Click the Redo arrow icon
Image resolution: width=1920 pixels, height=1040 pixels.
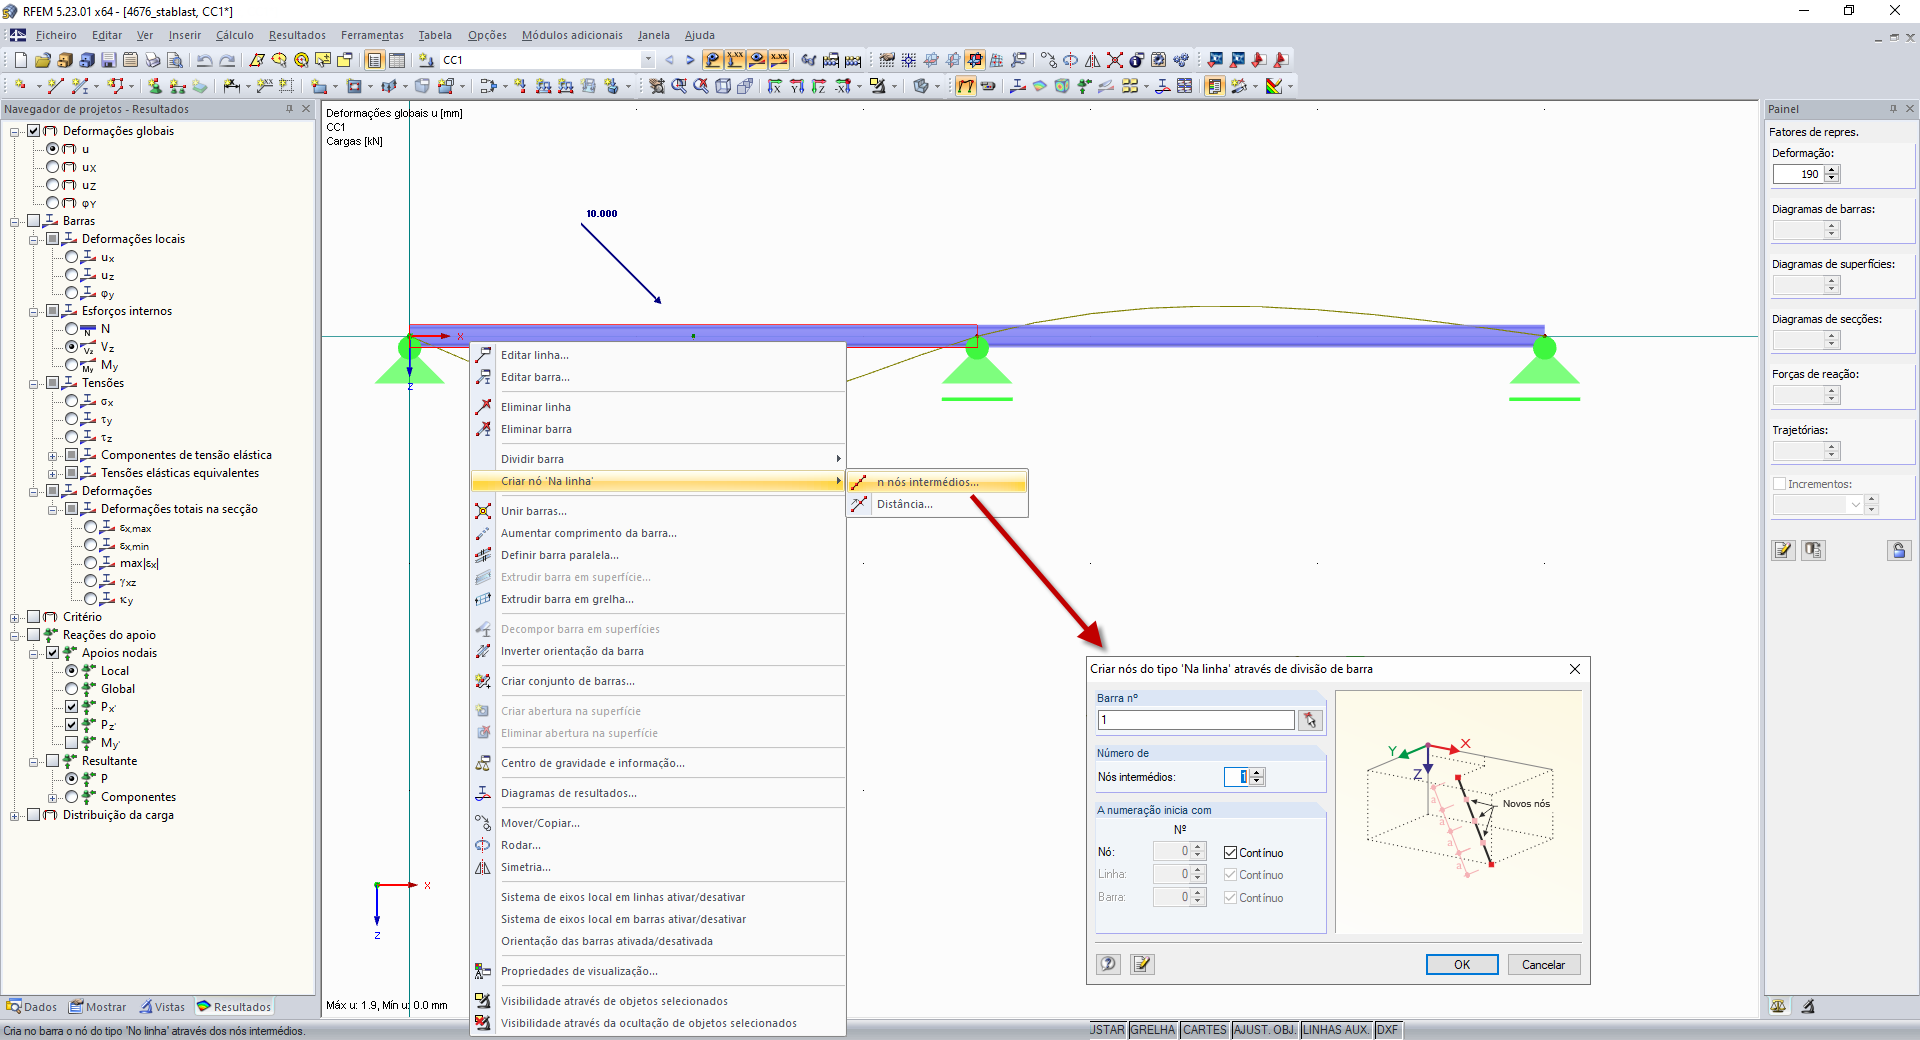pyautogui.click(x=227, y=60)
